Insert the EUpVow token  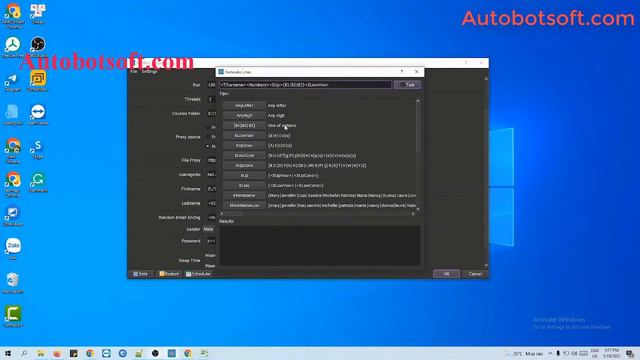tap(244, 145)
